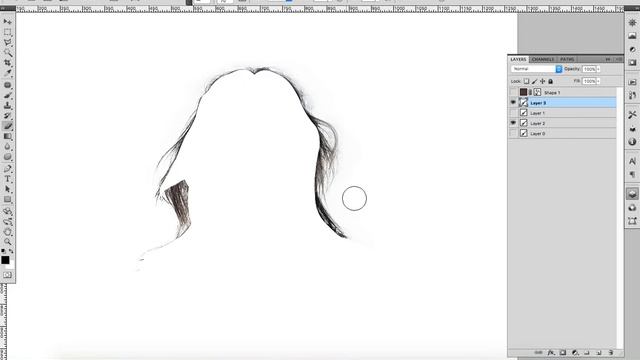This screenshot has height=360, width=640.
Task: Select the Hand tool
Action: click(7, 232)
